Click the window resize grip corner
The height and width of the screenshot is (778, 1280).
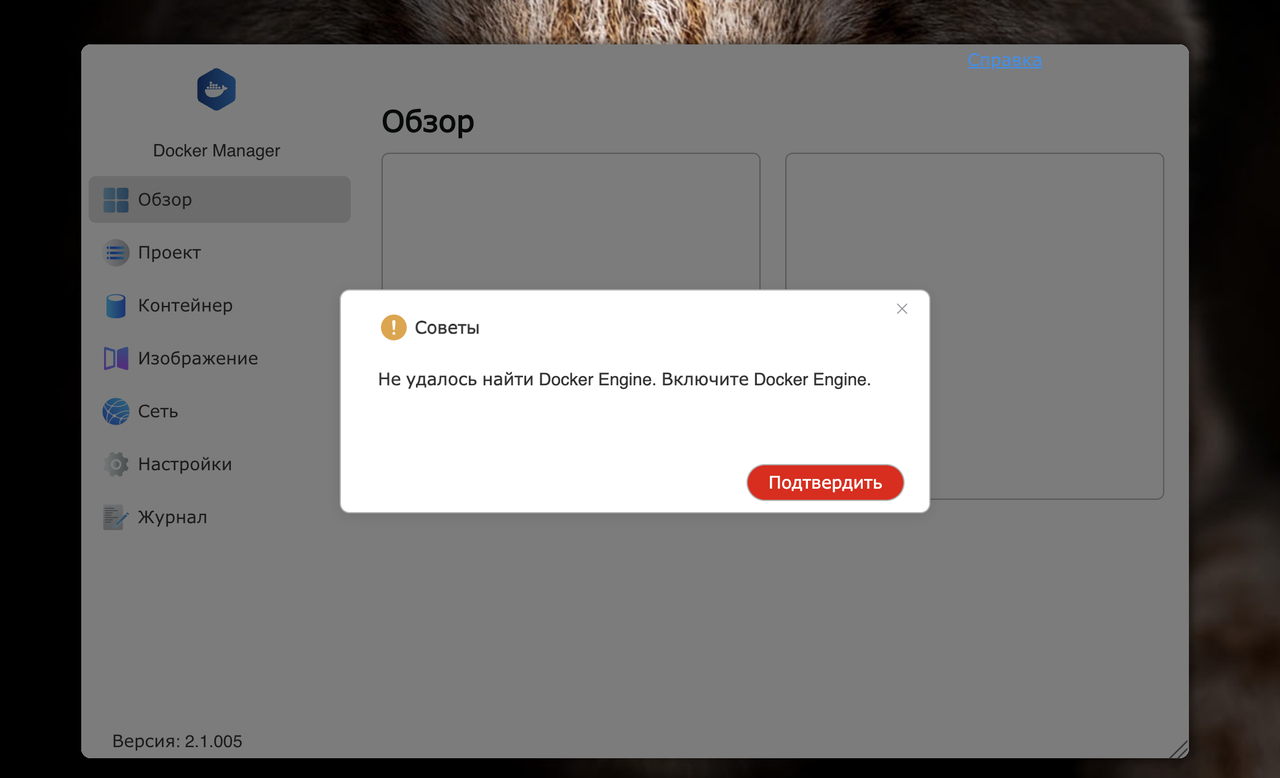(x=1178, y=748)
